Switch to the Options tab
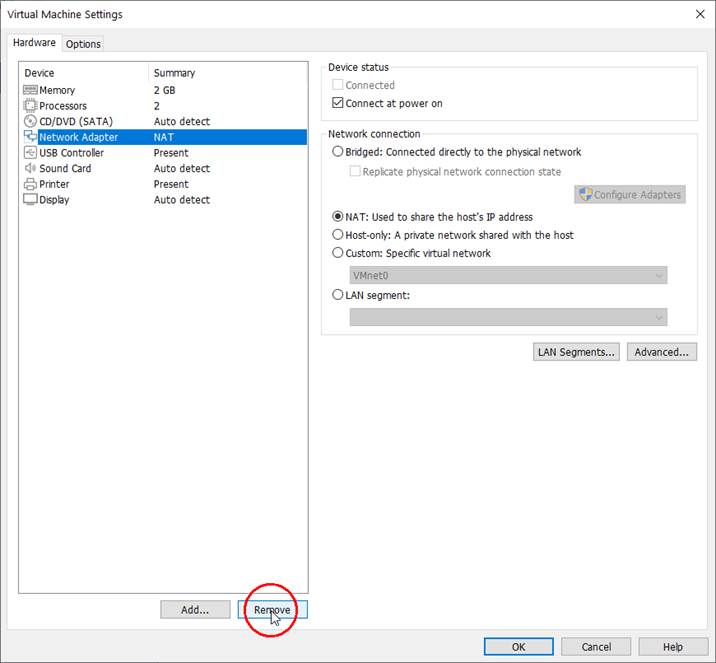The image size is (716, 663). (x=84, y=44)
